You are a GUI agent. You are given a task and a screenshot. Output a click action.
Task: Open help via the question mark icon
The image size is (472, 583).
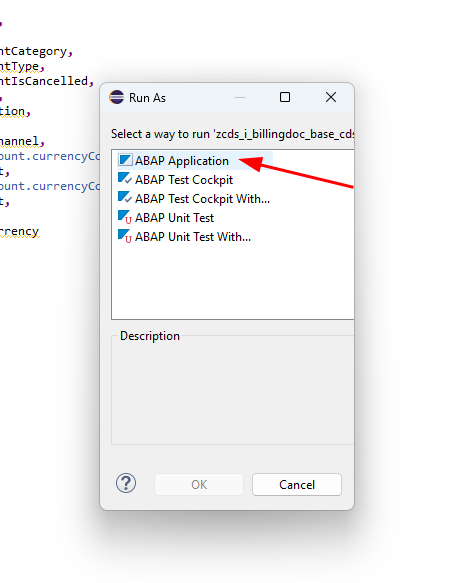point(126,483)
